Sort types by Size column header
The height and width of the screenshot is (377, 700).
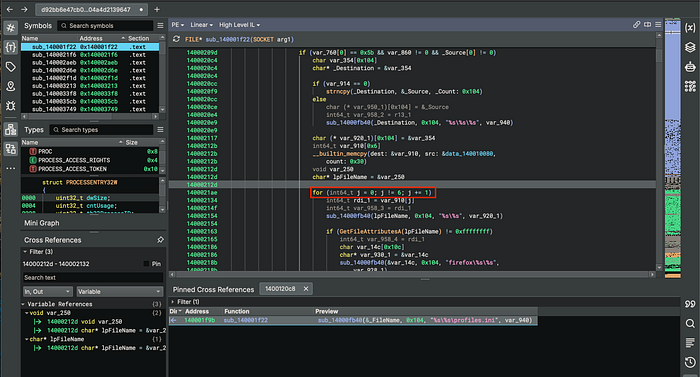tap(142, 142)
